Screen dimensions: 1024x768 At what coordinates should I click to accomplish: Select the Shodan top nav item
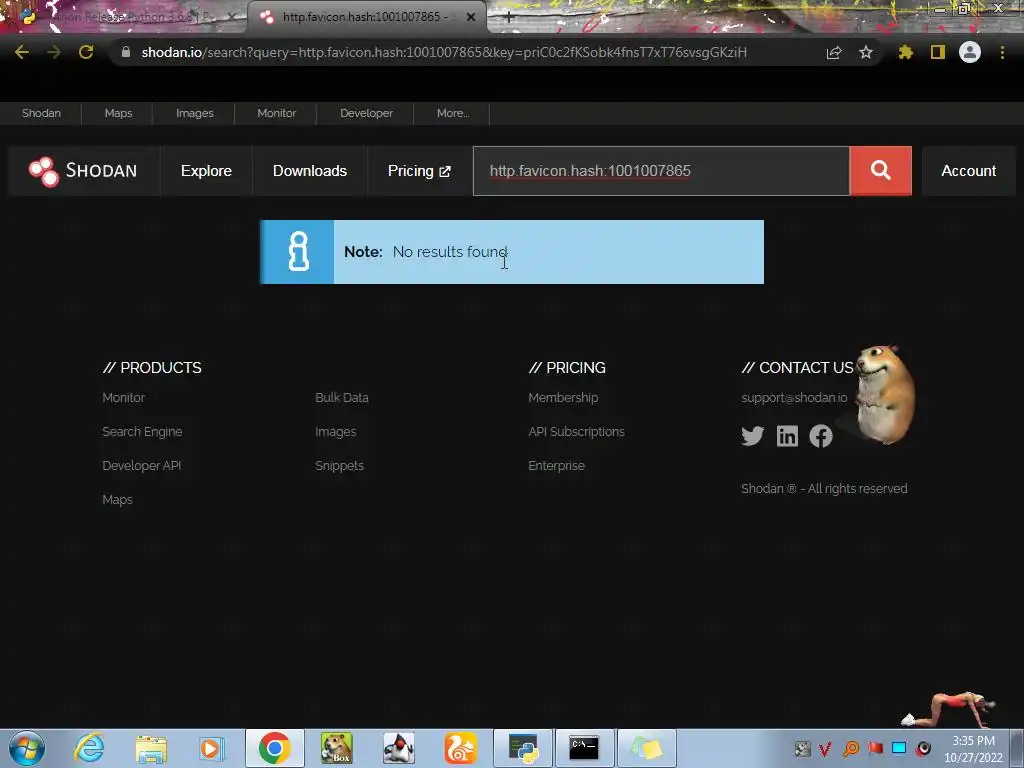coord(41,113)
